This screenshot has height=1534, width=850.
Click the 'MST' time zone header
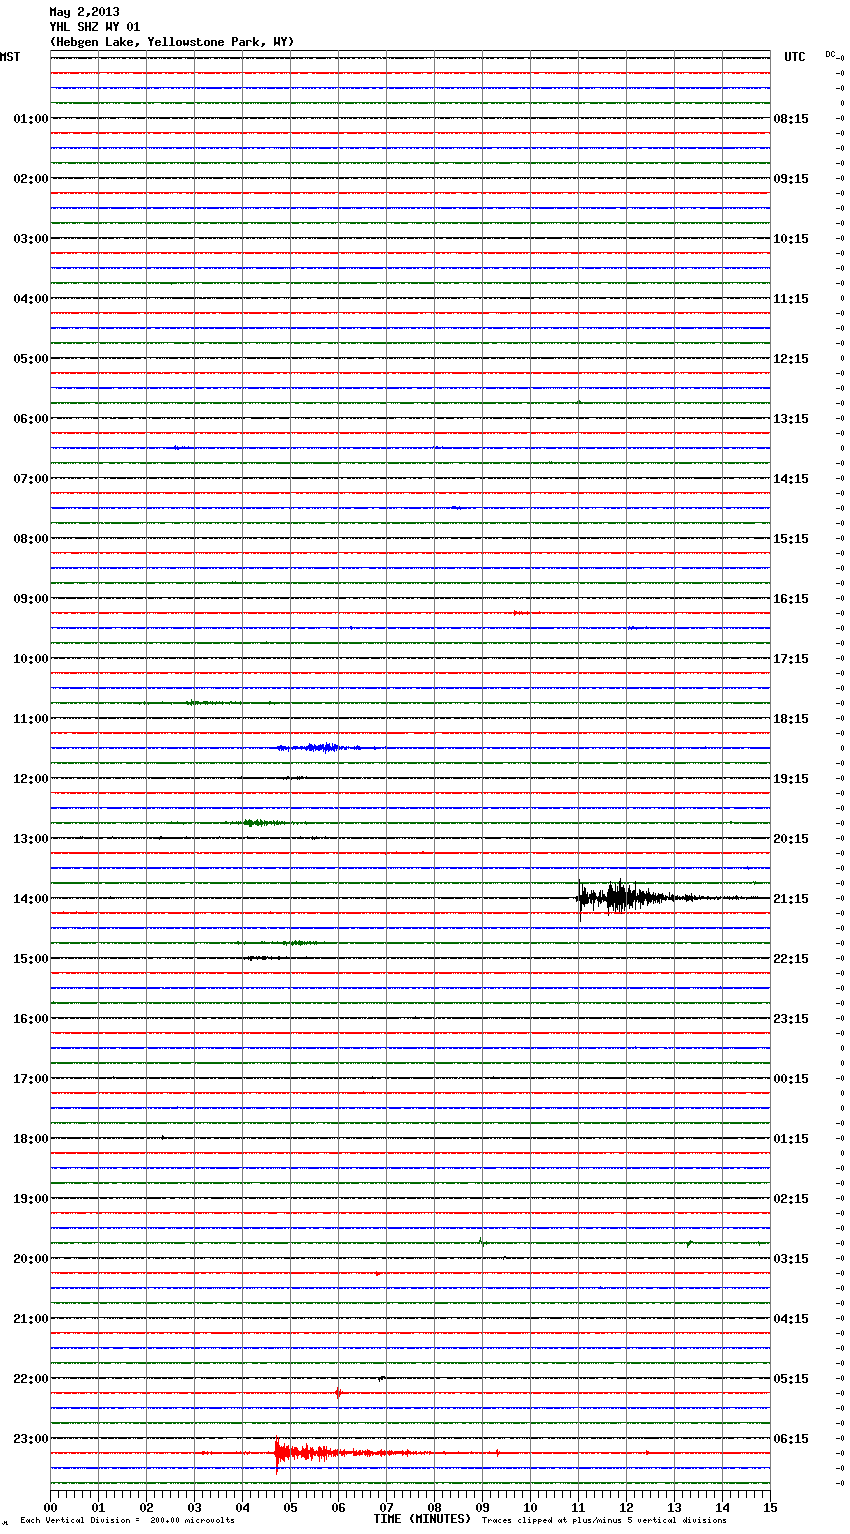pos(10,57)
